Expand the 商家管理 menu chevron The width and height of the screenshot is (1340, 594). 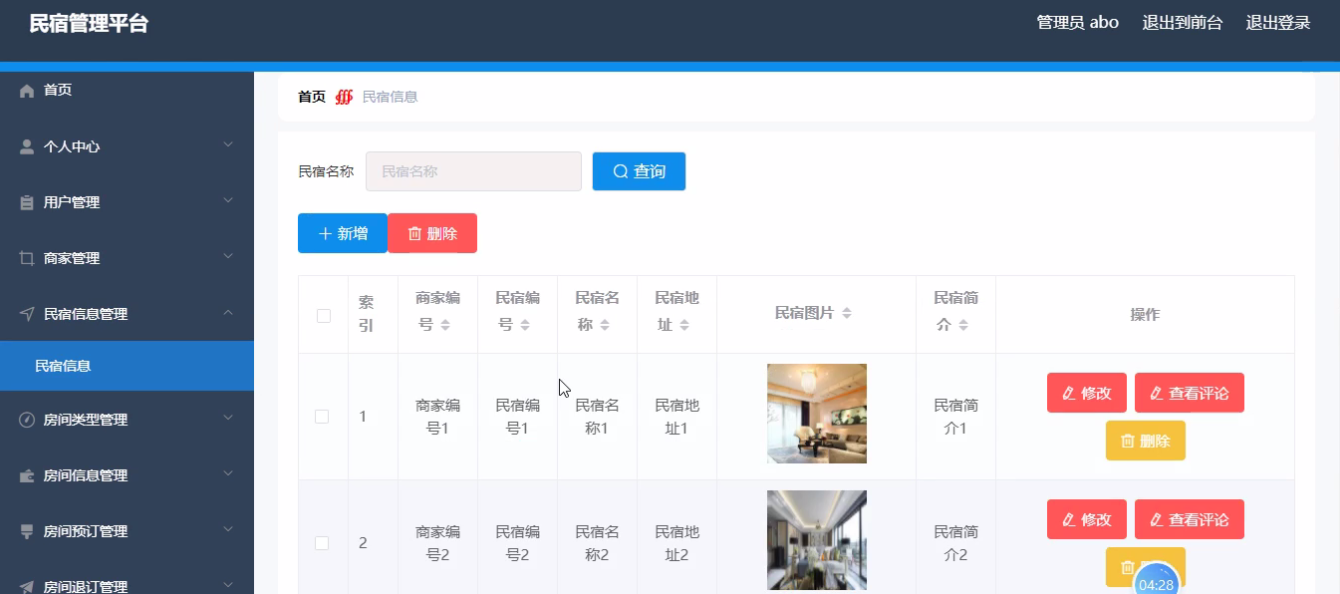(228, 258)
